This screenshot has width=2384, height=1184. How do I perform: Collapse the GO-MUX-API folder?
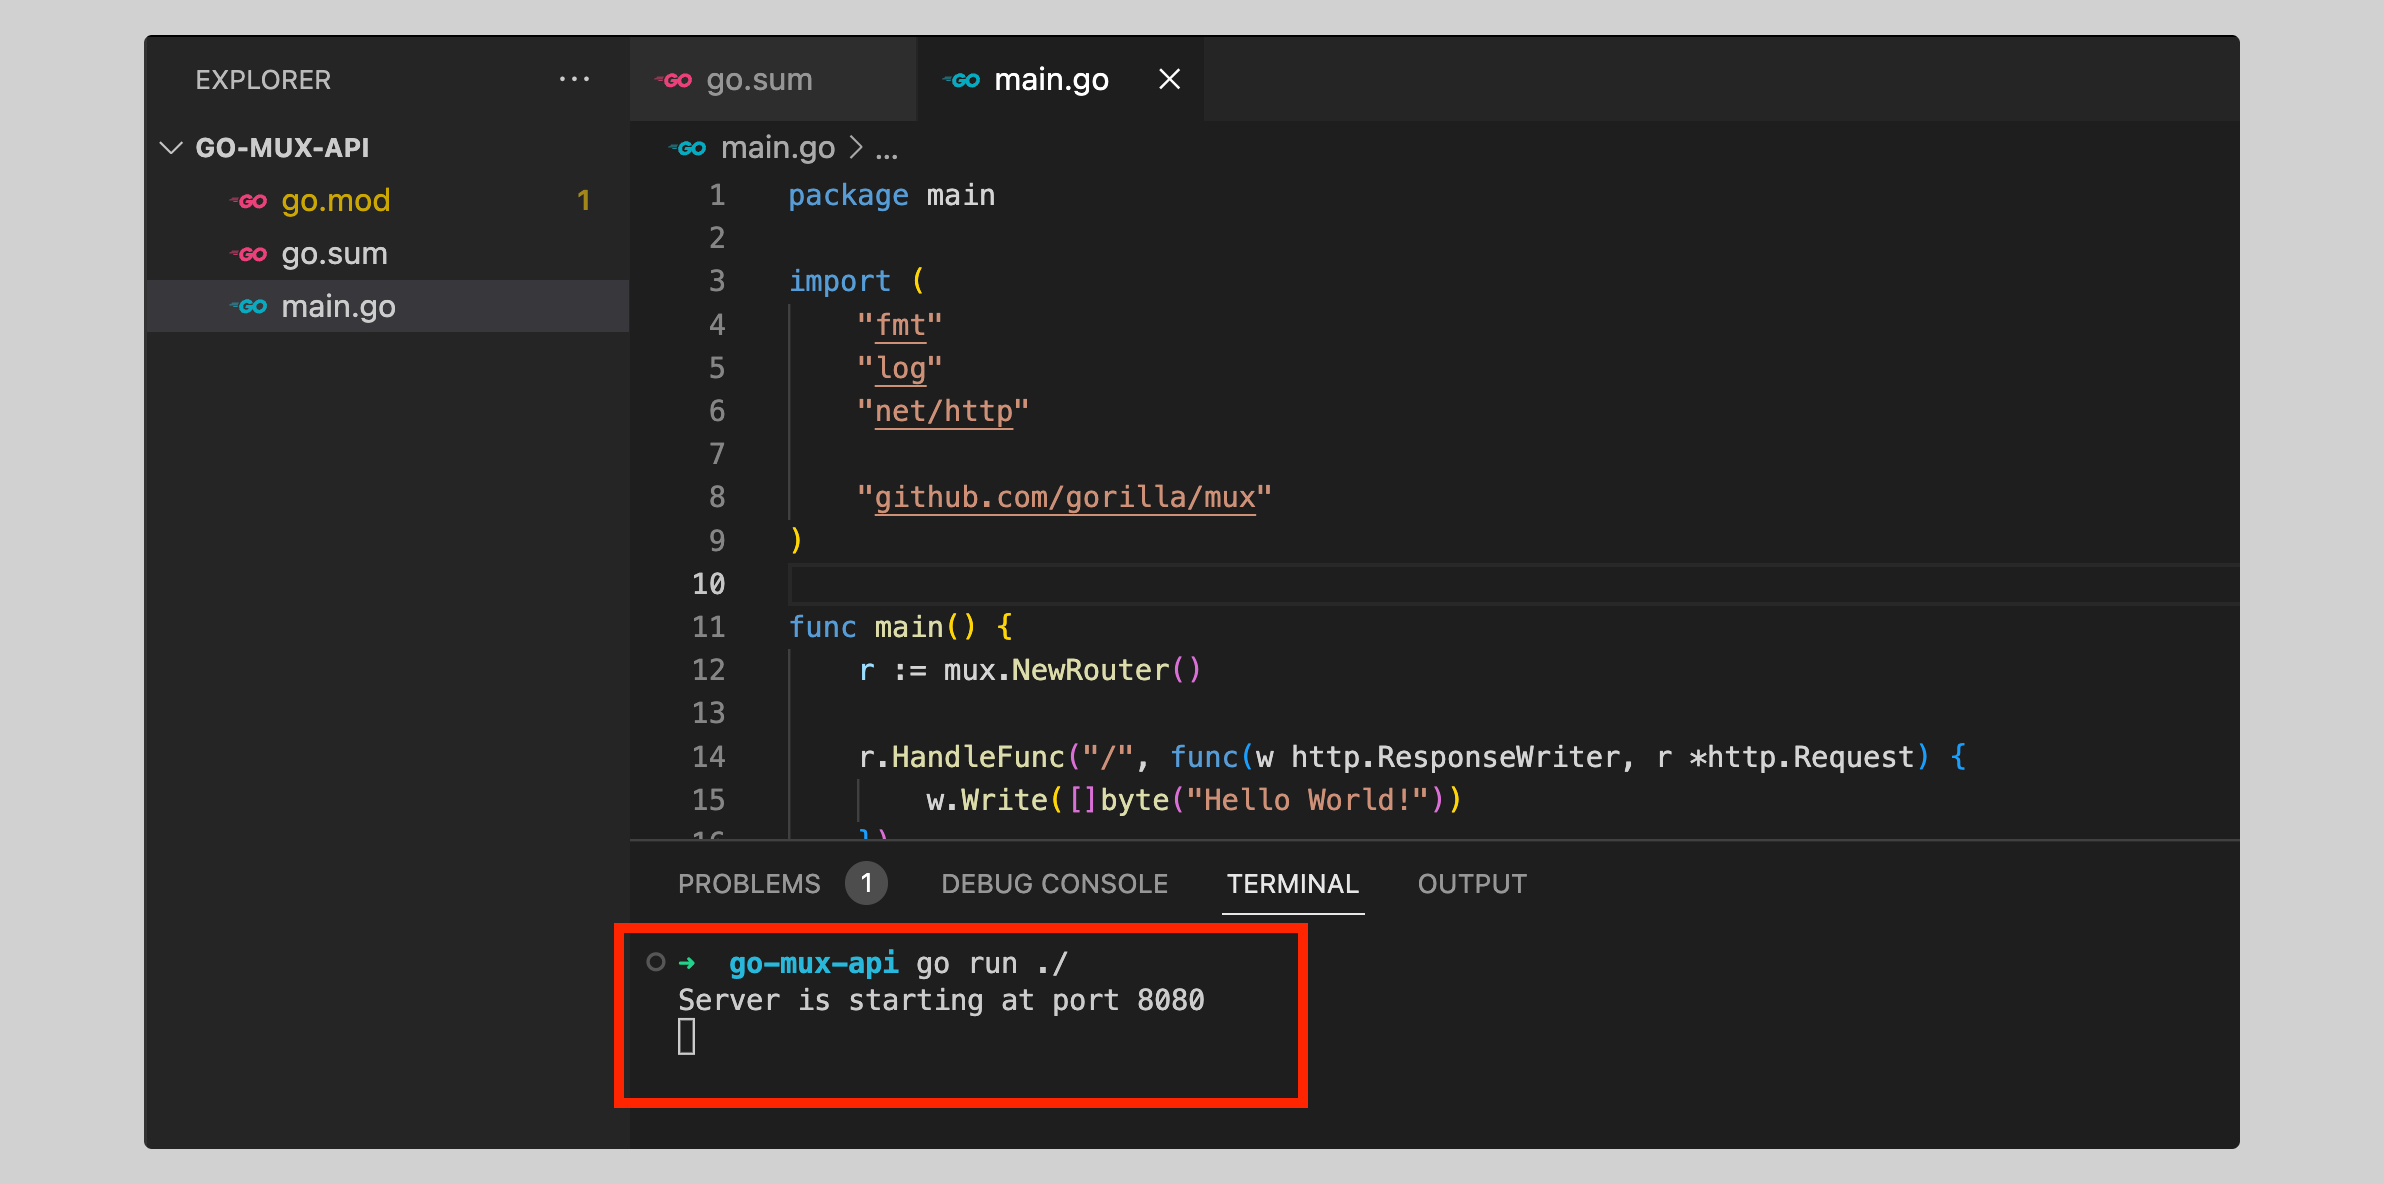(172, 148)
